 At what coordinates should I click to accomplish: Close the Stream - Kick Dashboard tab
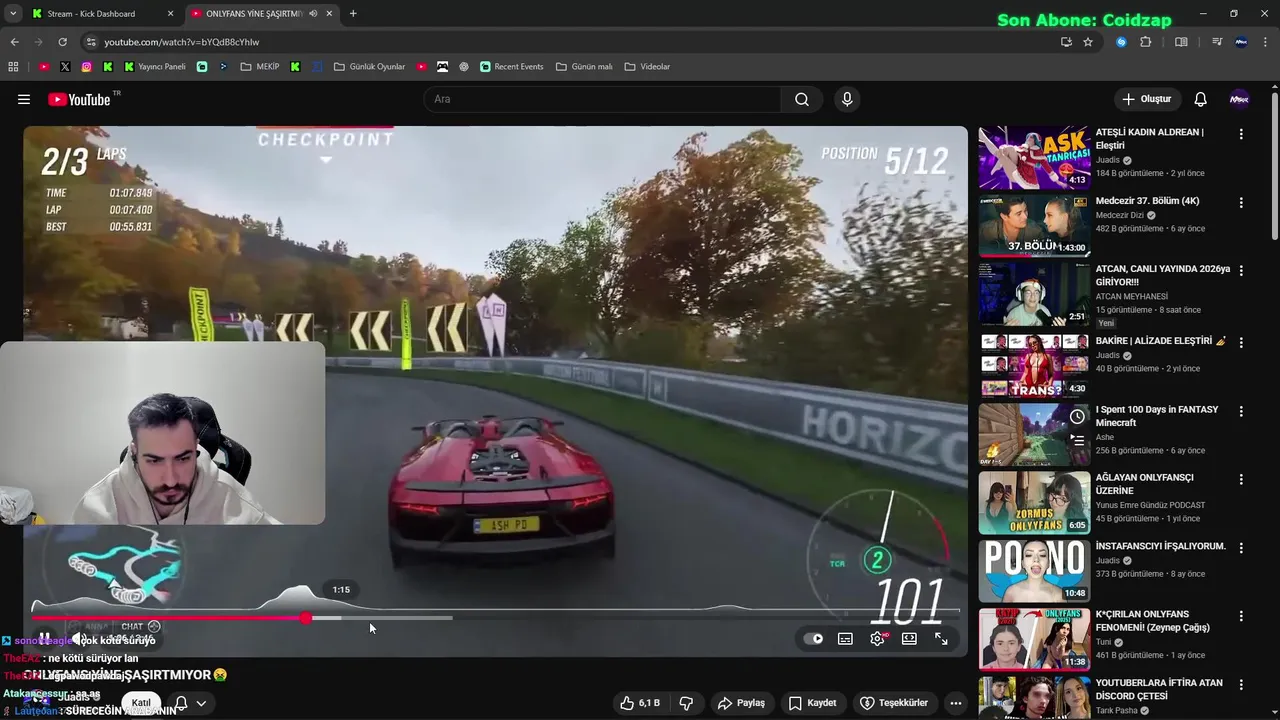170,14
